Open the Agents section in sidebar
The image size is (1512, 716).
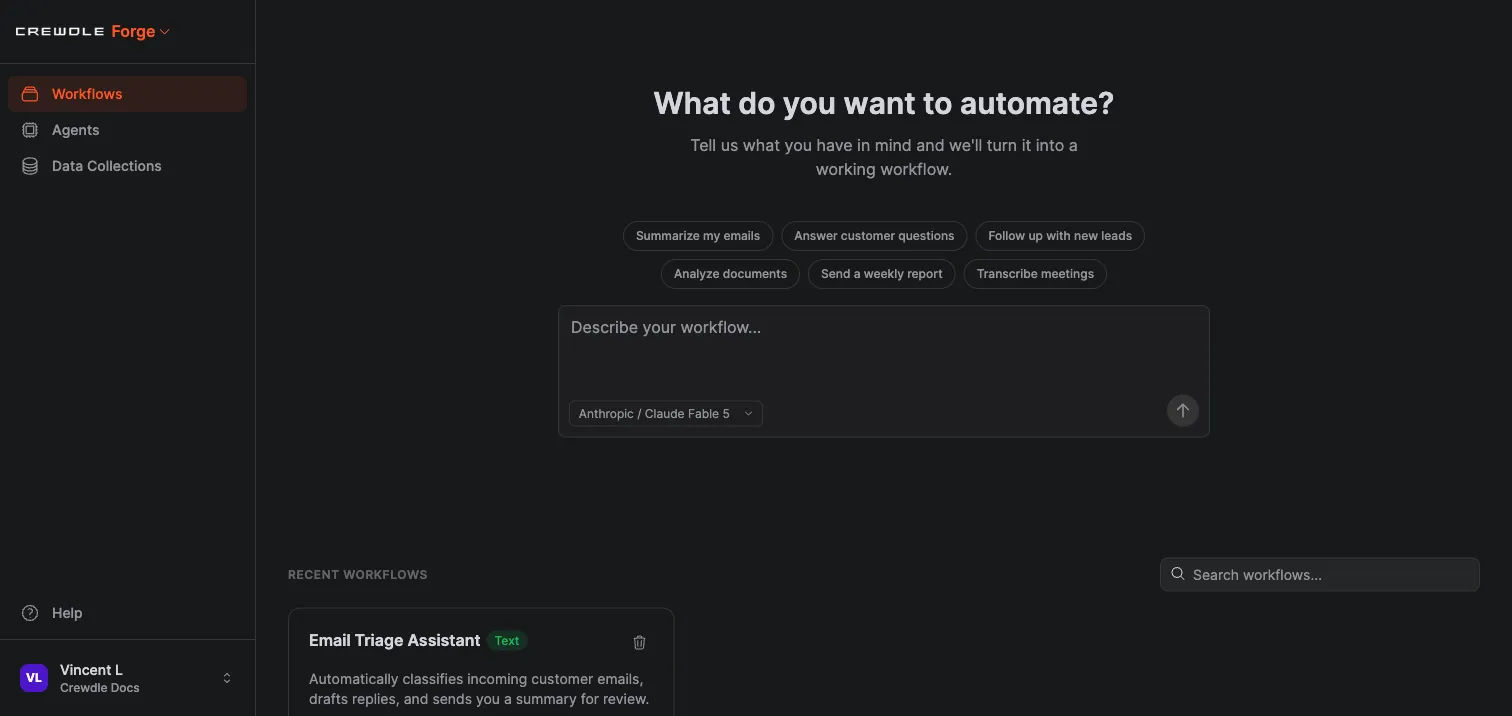[127, 130]
